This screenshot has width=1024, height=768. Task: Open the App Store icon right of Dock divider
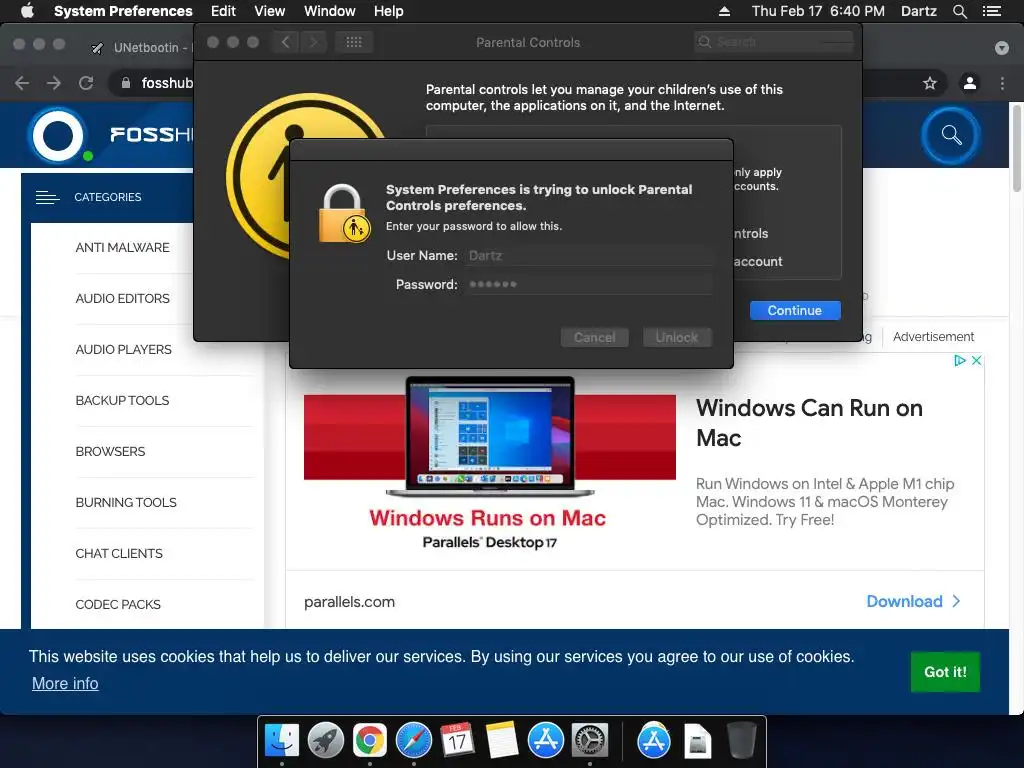pos(654,740)
